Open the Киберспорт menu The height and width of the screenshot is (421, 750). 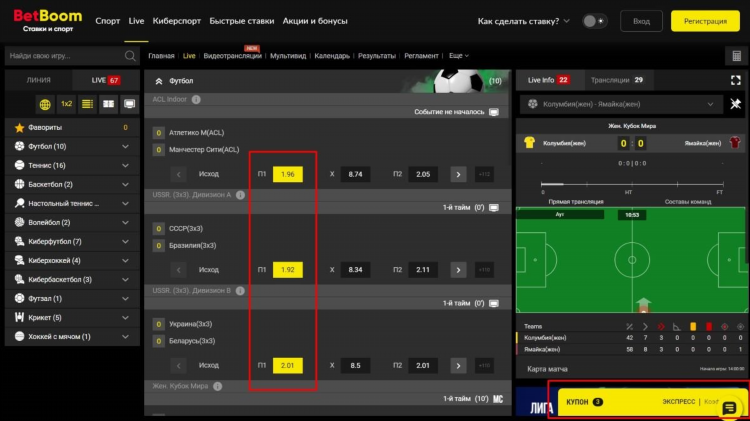(176, 21)
